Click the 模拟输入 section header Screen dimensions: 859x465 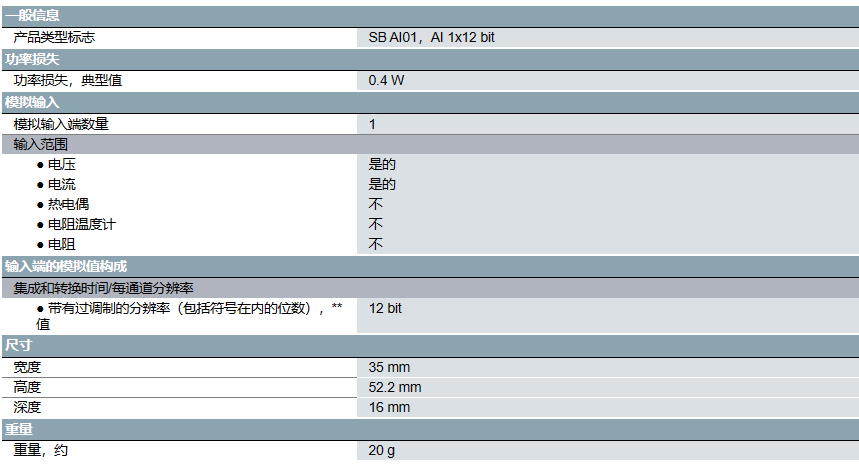pos(32,102)
